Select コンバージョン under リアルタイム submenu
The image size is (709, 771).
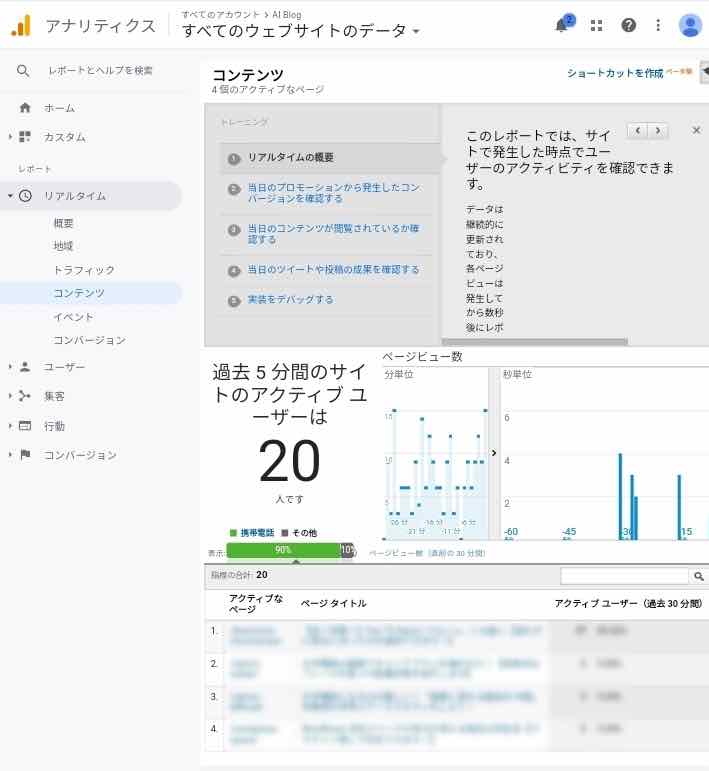click(89, 340)
